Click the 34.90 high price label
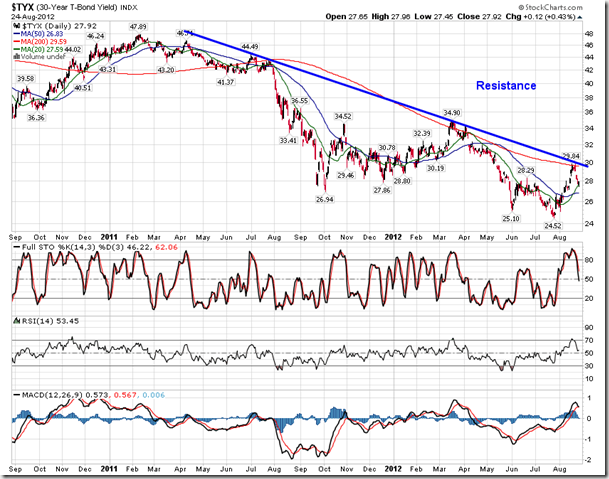 click(451, 113)
